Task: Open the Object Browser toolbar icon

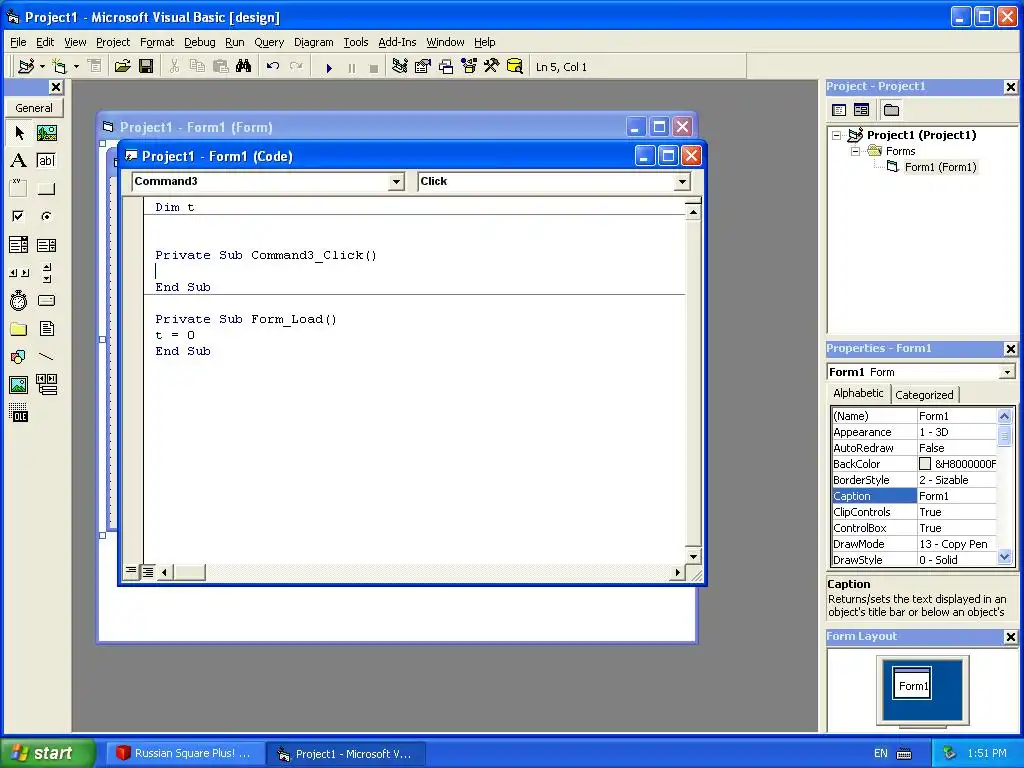Action: pyautogui.click(x=469, y=67)
